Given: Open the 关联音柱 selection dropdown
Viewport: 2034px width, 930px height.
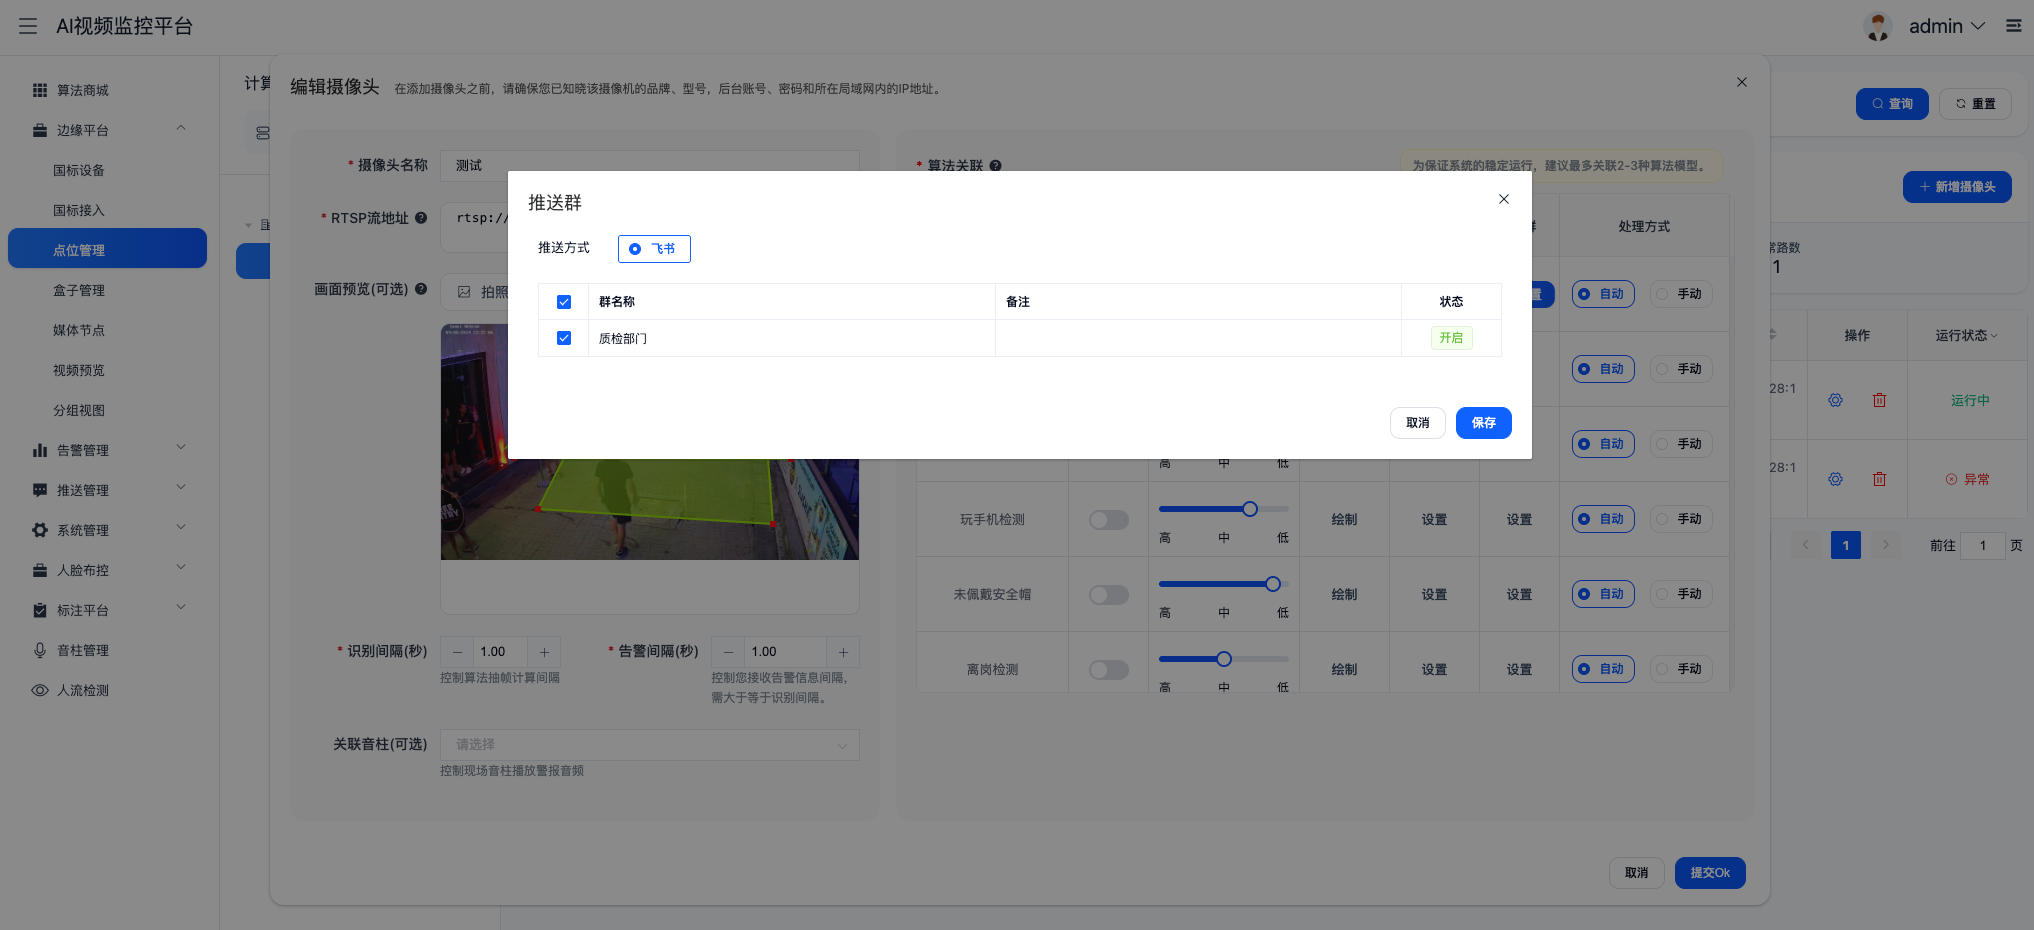Looking at the screenshot, I should [648, 744].
